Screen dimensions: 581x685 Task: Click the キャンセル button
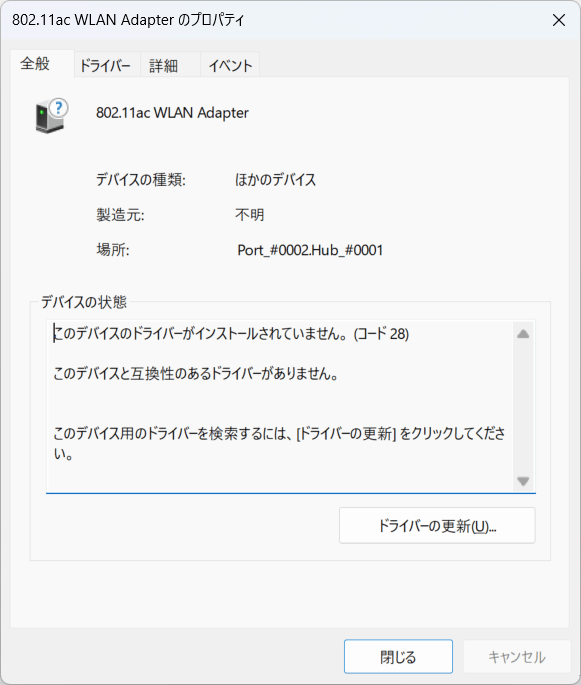[x=517, y=657]
